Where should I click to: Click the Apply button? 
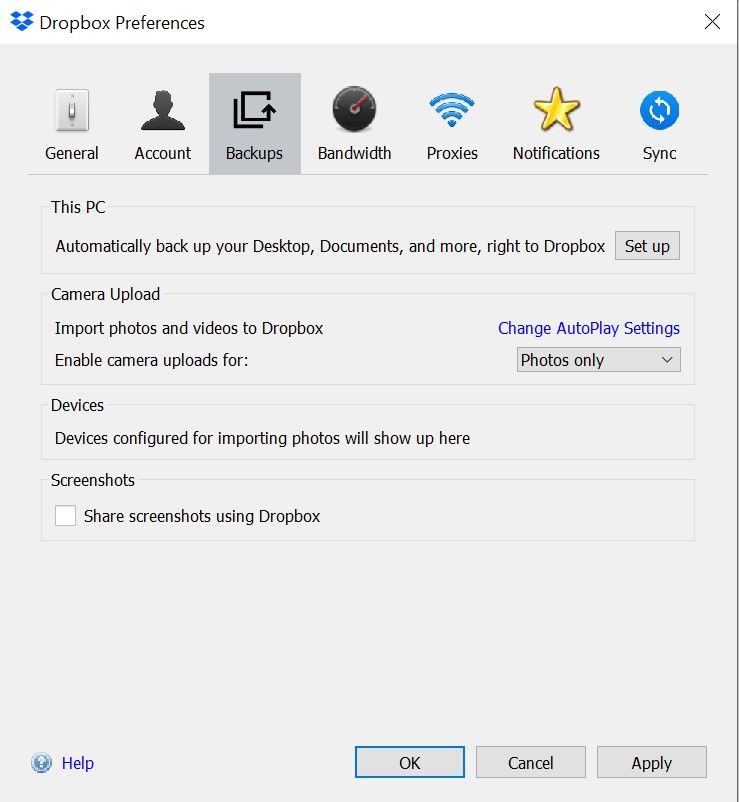(x=652, y=763)
